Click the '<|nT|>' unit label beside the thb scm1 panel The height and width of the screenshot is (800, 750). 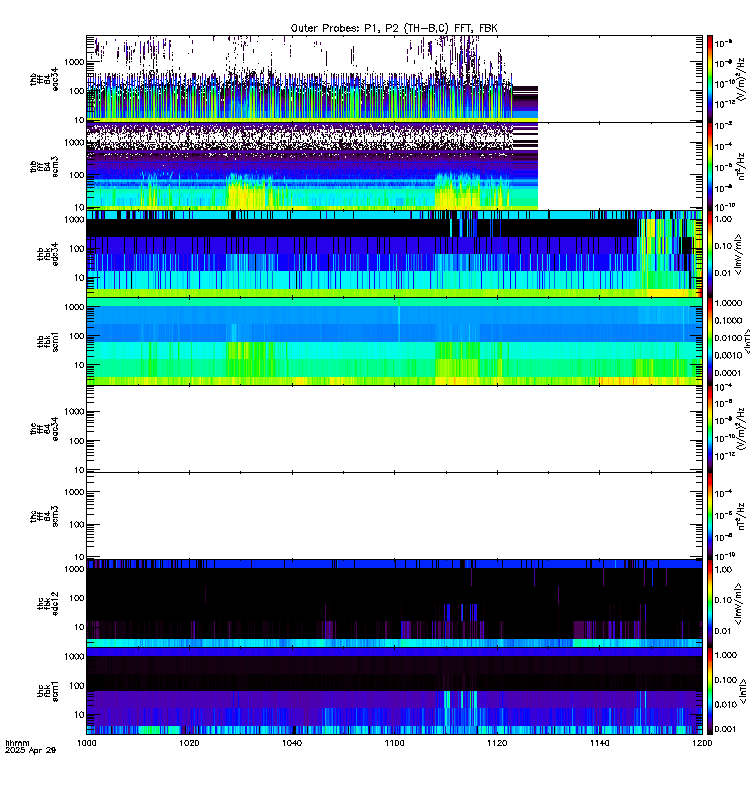click(x=747, y=341)
